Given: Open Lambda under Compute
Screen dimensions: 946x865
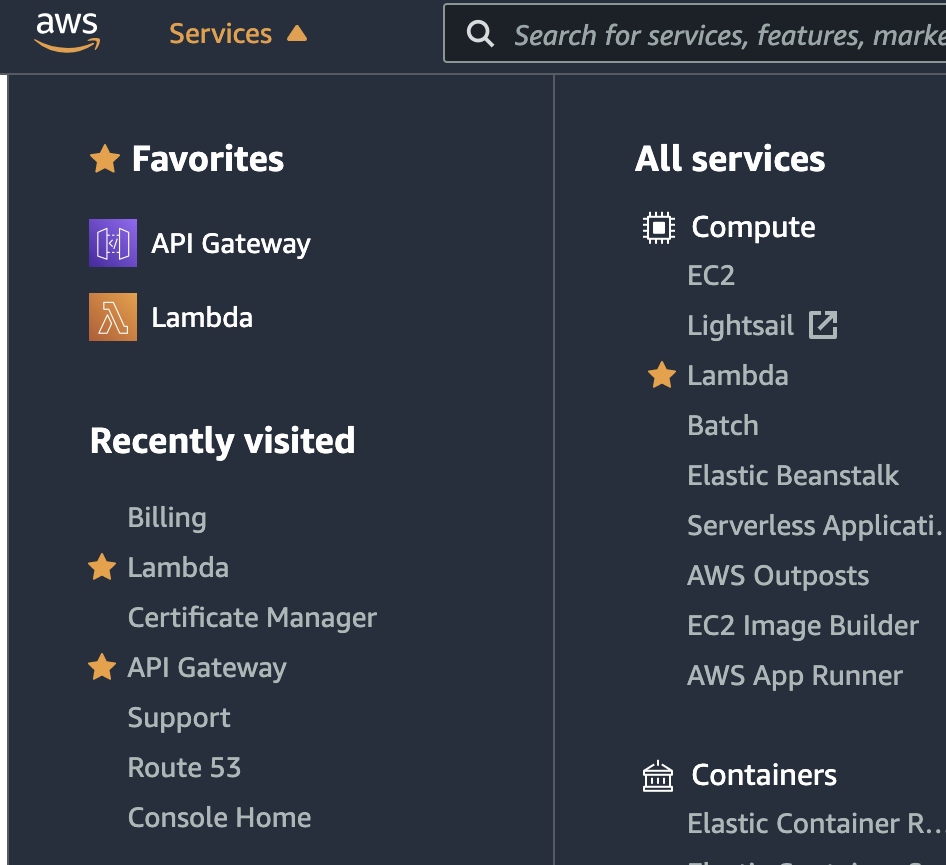Looking at the screenshot, I should tap(738, 376).
